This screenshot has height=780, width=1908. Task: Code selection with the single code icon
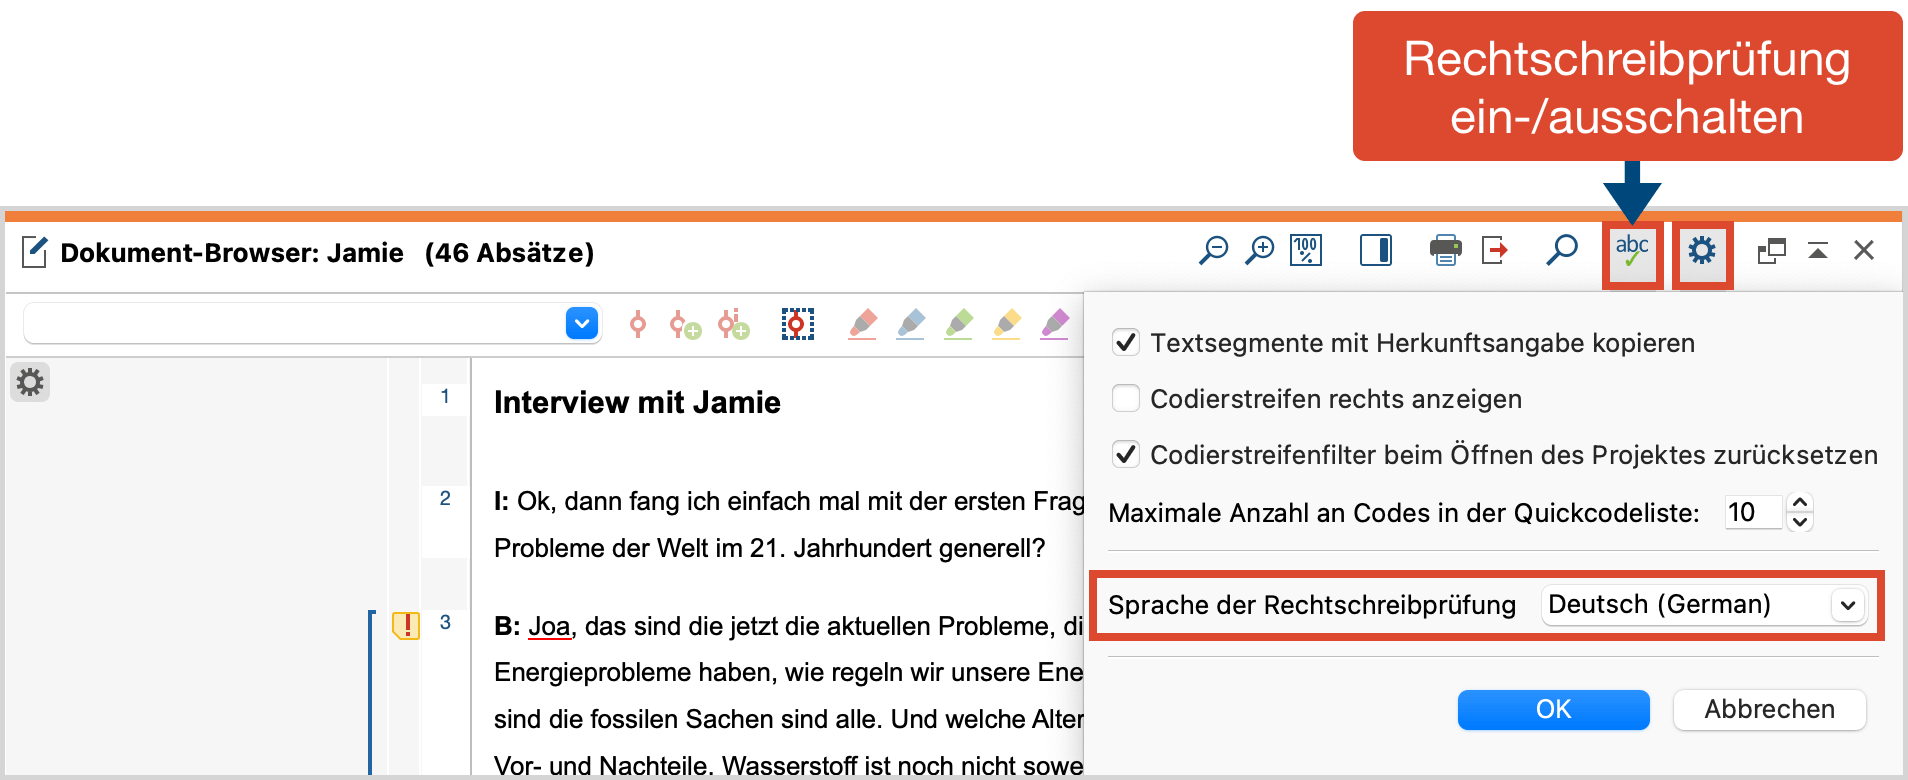pyautogui.click(x=638, y=324)
